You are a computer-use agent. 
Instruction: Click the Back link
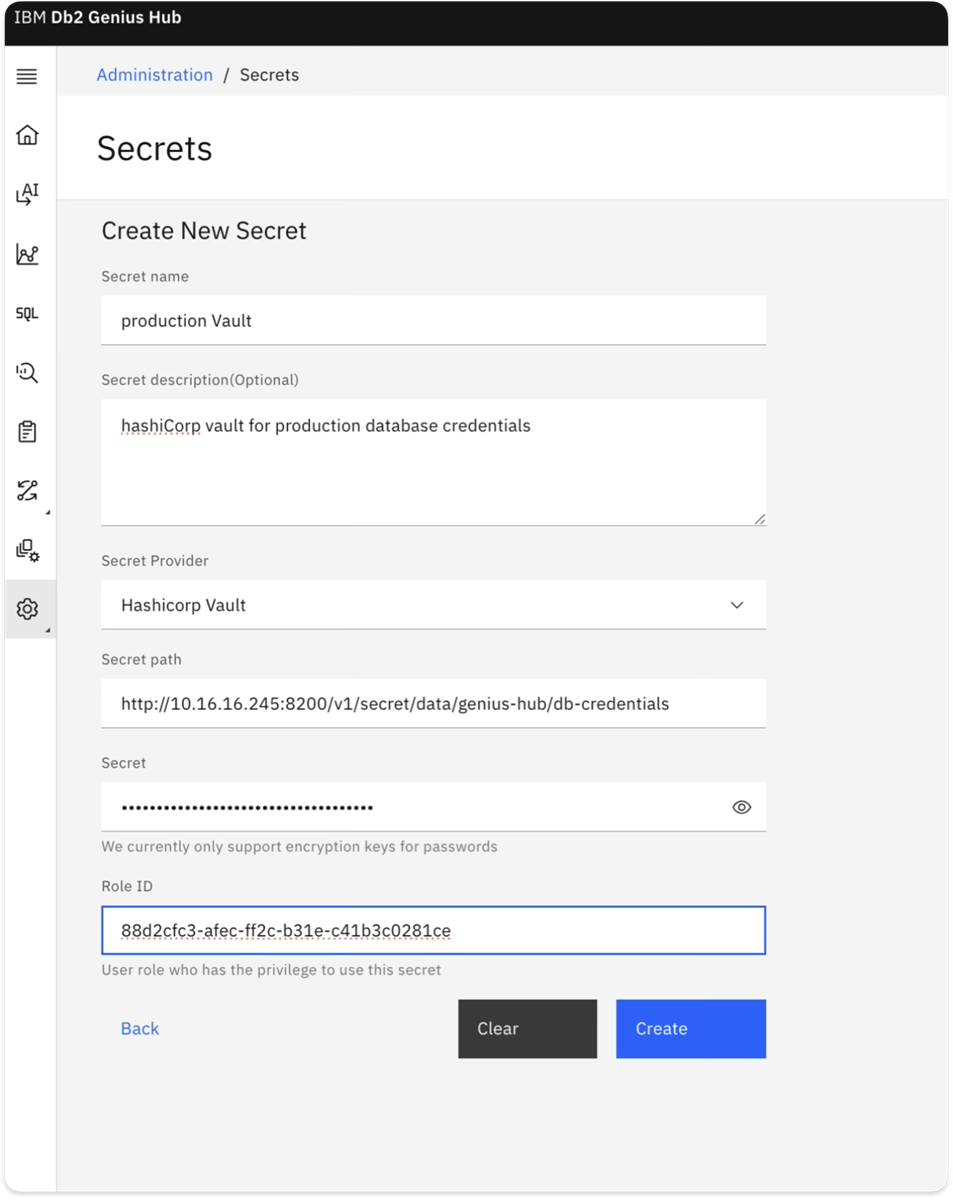coord(140,1029)
